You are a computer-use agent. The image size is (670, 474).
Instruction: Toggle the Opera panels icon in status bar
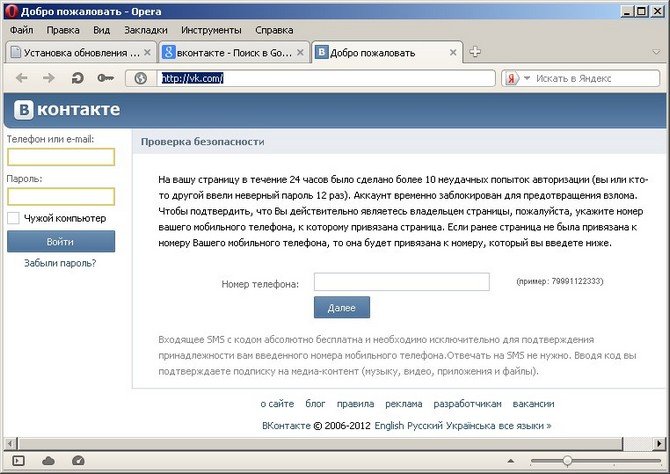click(x=18, y=460)
